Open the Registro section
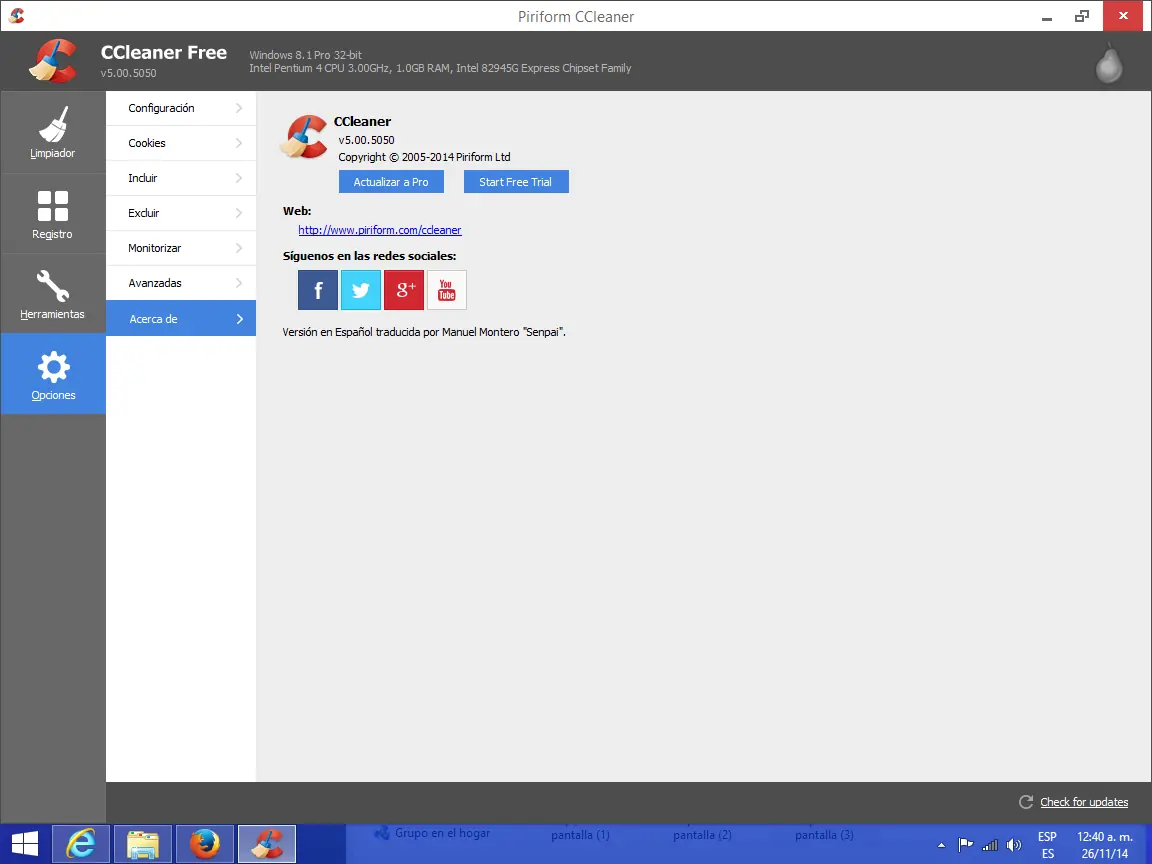Image resolution: width=1152 pixels, height=864 pixels. pos(53,214)
